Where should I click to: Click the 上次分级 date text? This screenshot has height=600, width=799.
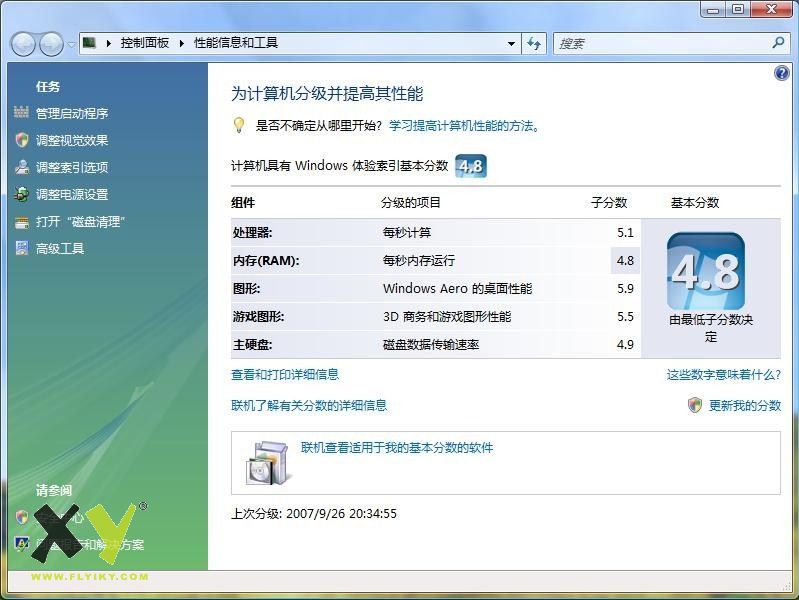coord(314,513)
